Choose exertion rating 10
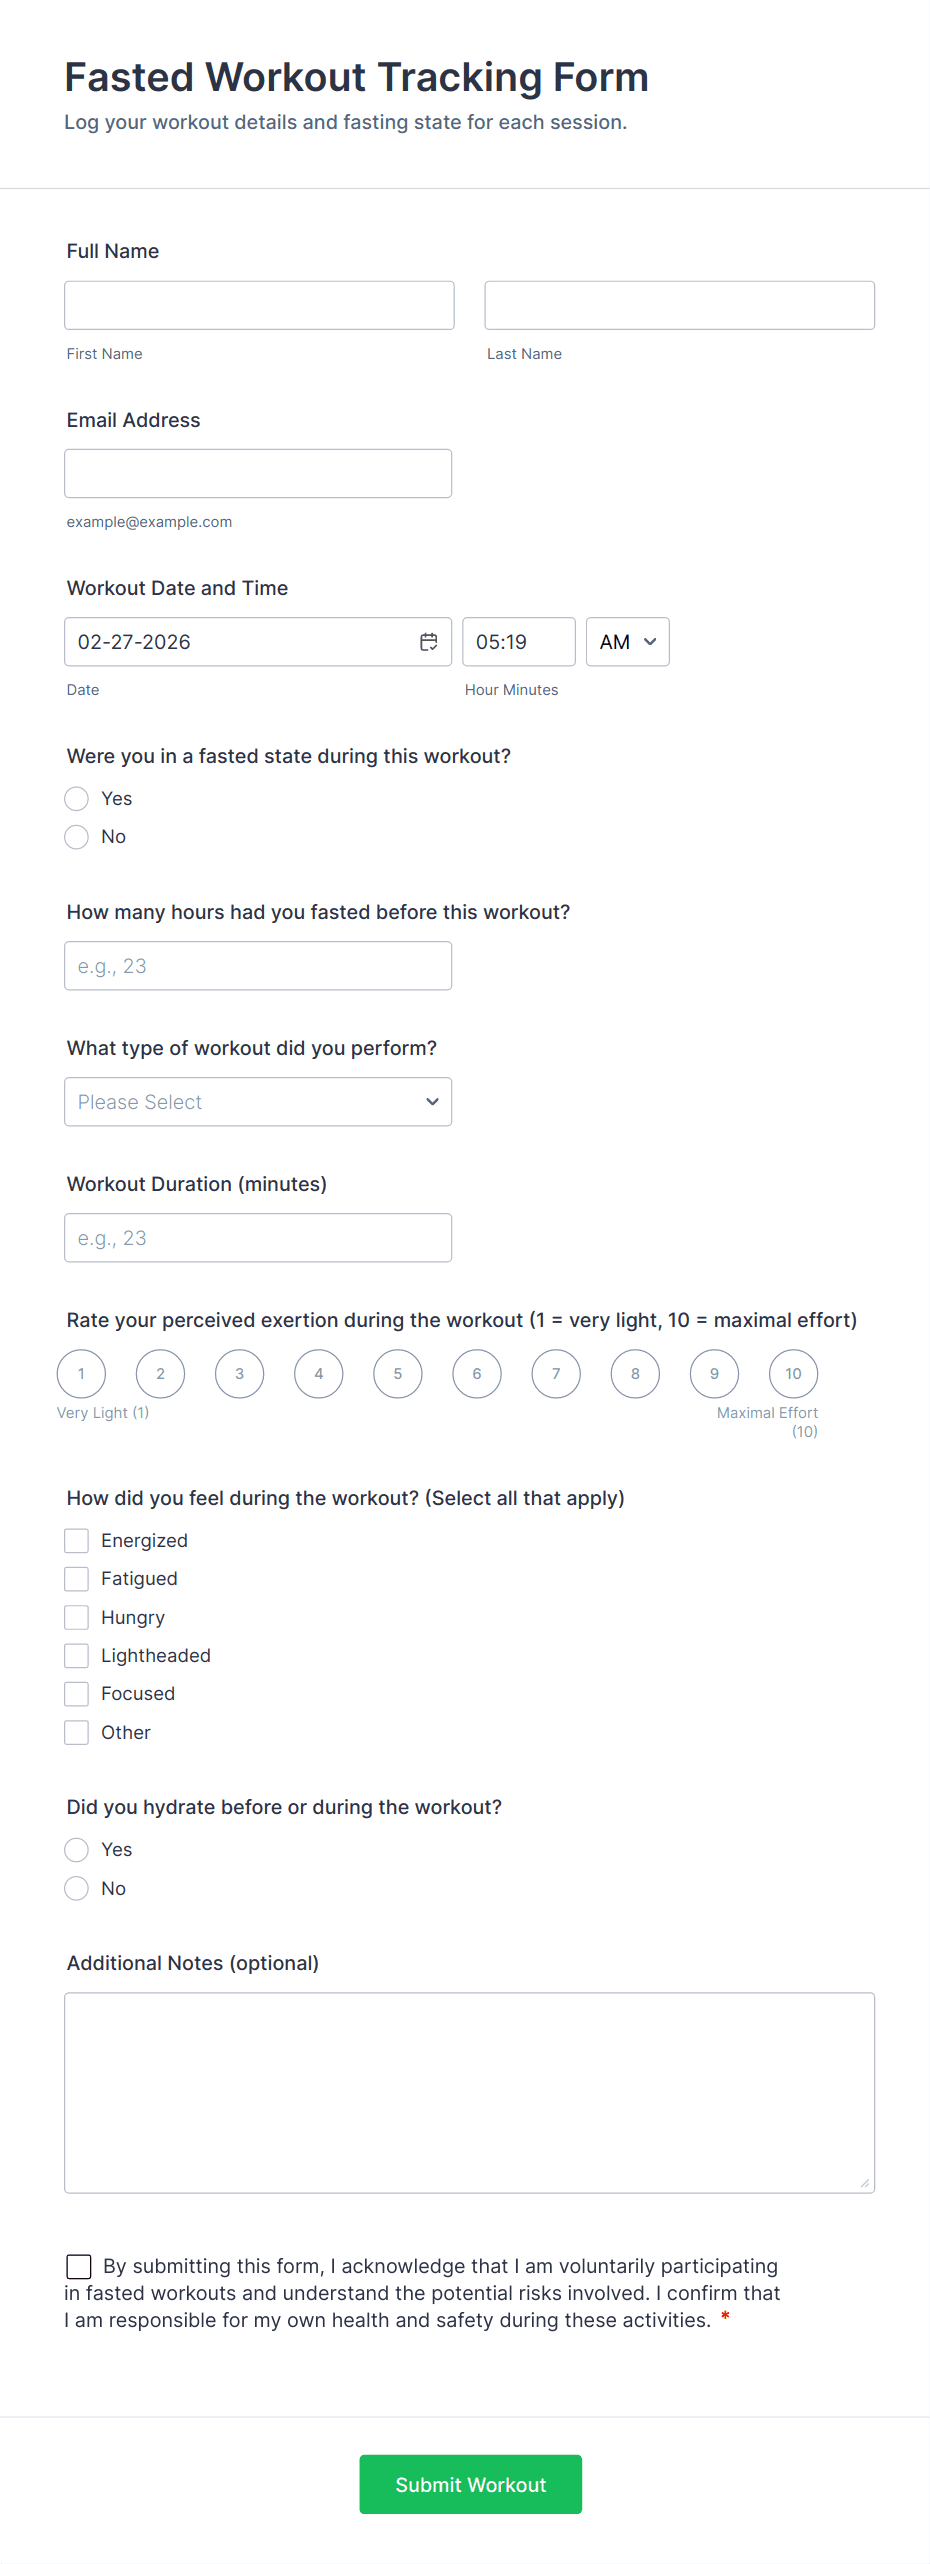Screen dimensions: 930x2564 (793, 1374)
